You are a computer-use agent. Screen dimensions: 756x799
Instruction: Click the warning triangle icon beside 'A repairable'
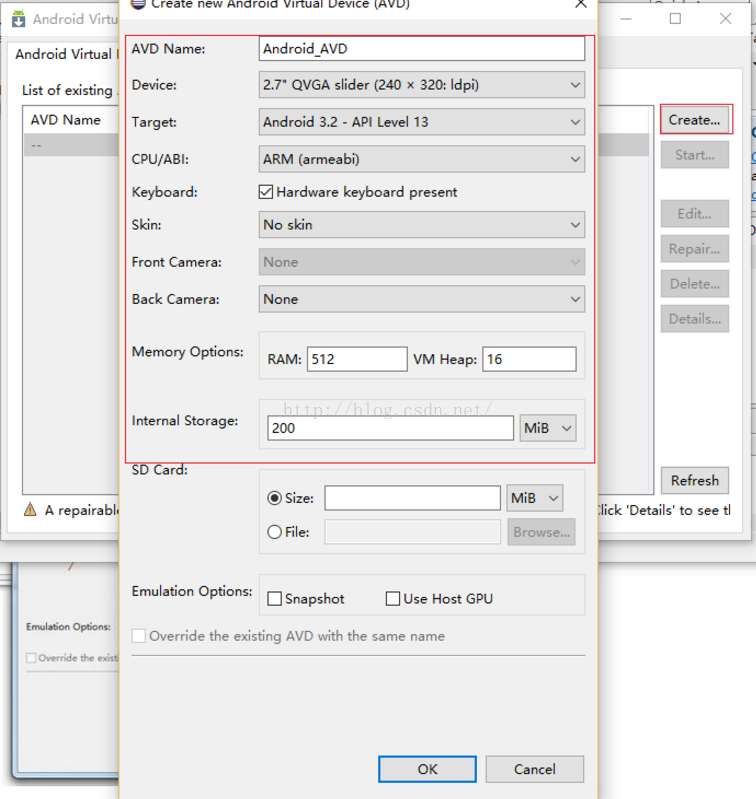click(x=30, y=509)
